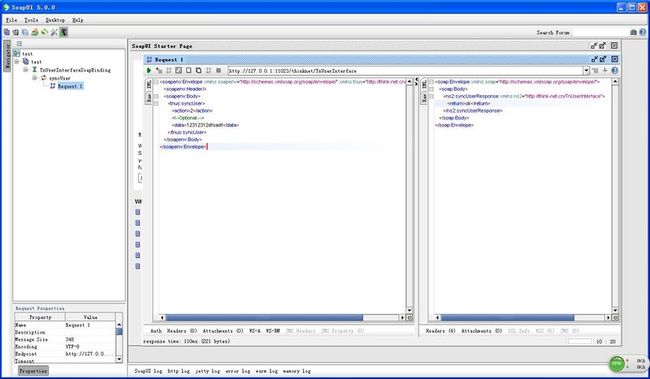The height and width of the screenshot is (379, 650).
Task: Open request Headers (0) tab
Action: click(x=182, y=331)
